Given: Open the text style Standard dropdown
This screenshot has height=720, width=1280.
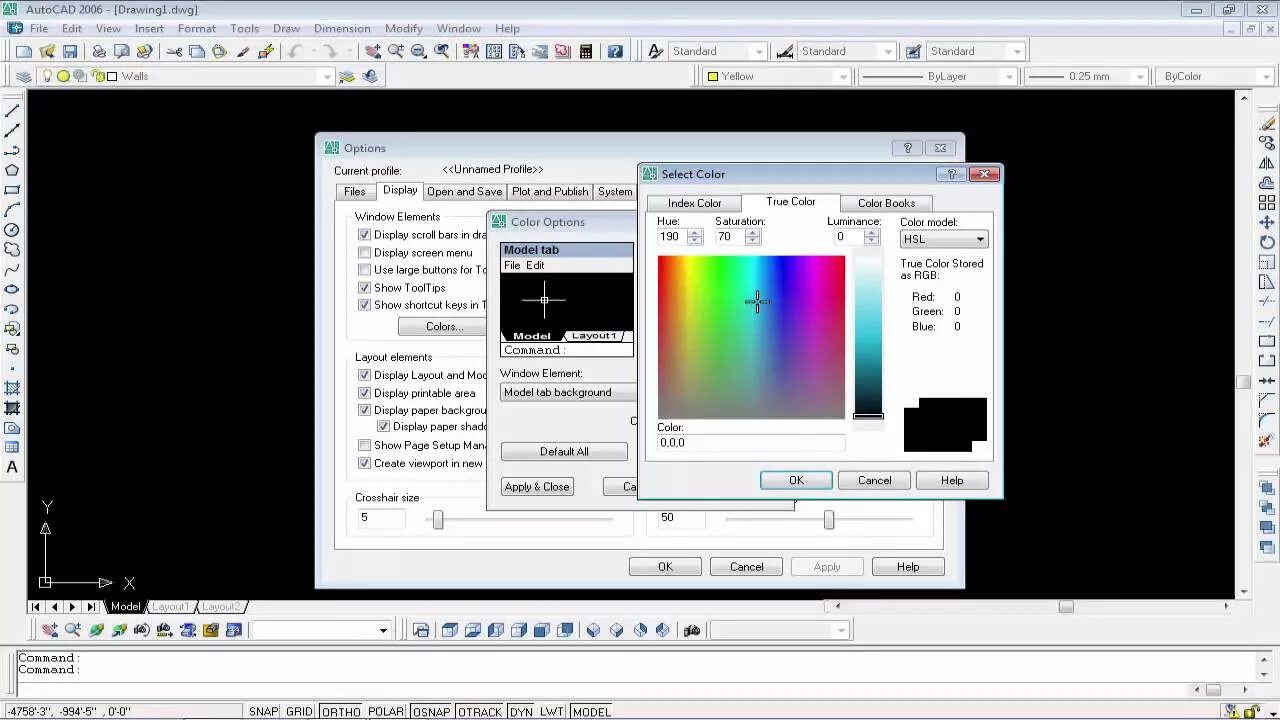Looking at the screenshot, I should [x=759, y=51].
